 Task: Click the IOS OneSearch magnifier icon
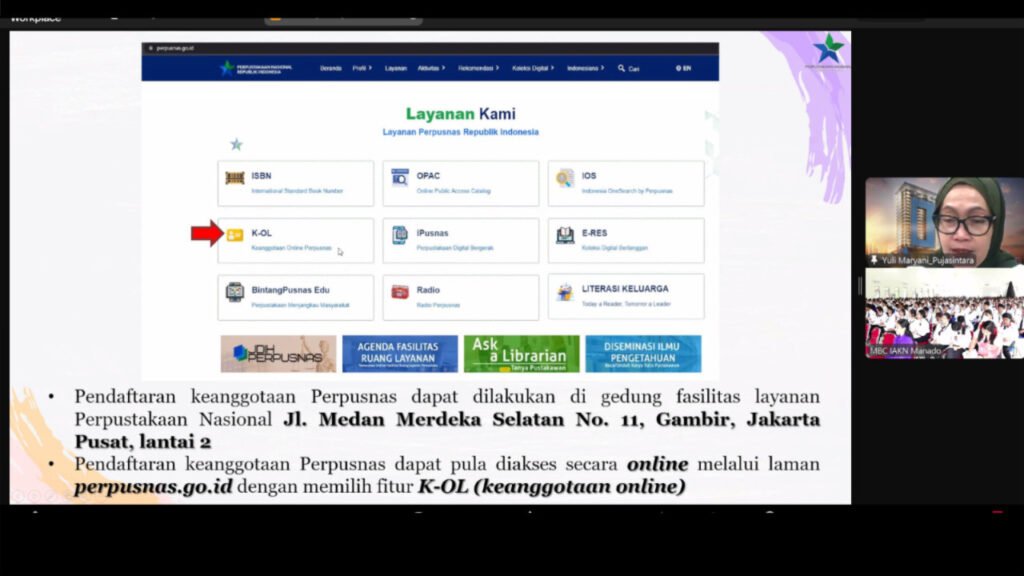click(565, 178)
